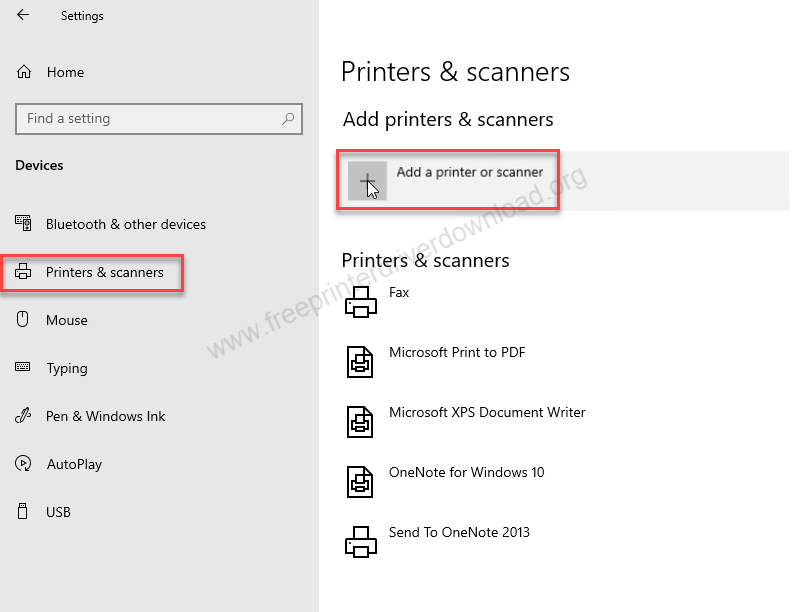
Task: Go to Mouse settings
Action: 67,320
